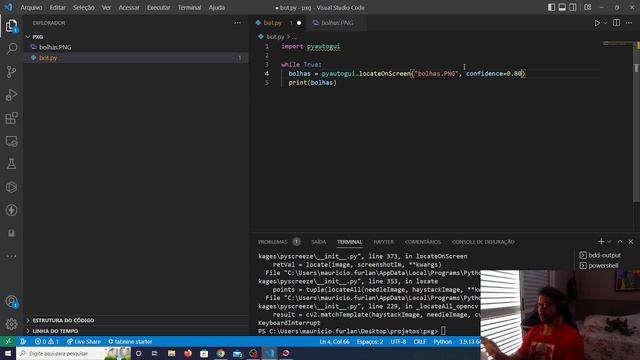Open the run button dropdown arrow
The image size is (640, 360).
pyautogui.click(x=605, y=23)
